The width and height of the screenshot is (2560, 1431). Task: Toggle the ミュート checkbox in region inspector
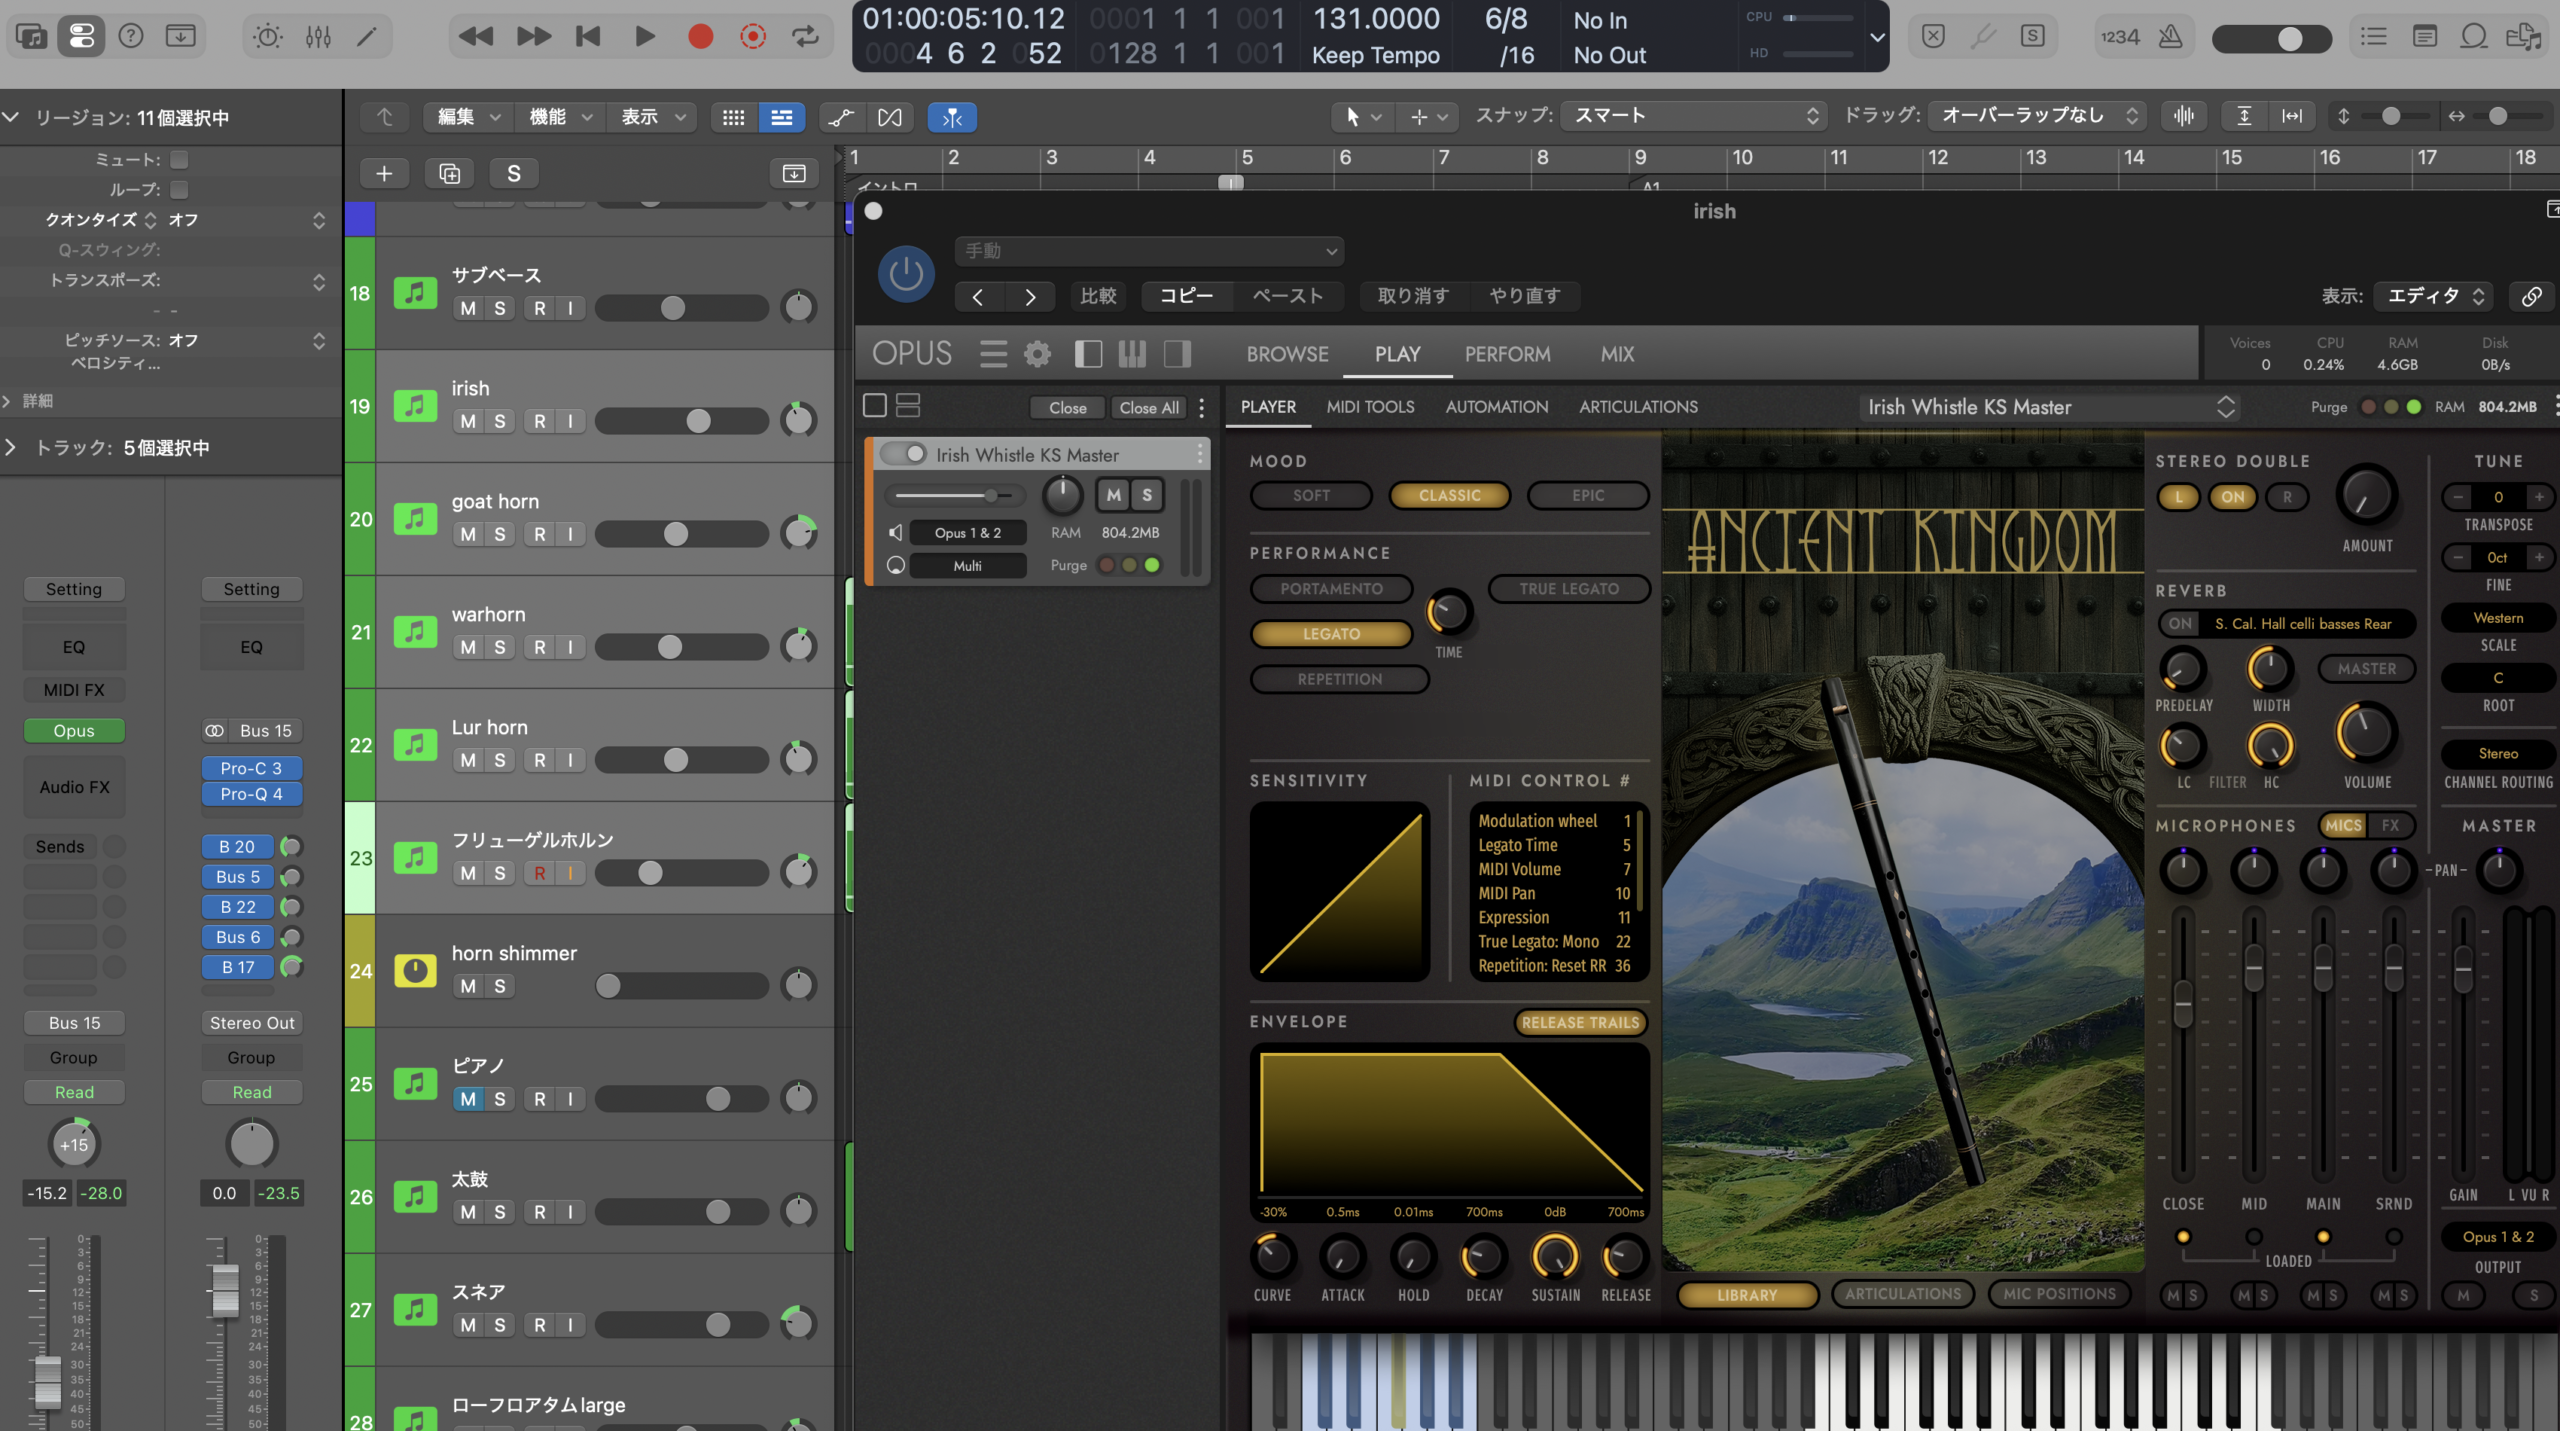179,160
